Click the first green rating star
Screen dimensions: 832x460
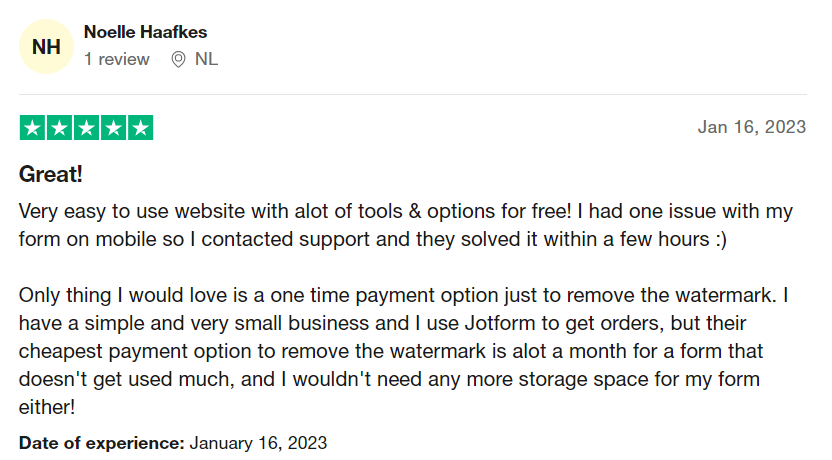pos(31,128)
